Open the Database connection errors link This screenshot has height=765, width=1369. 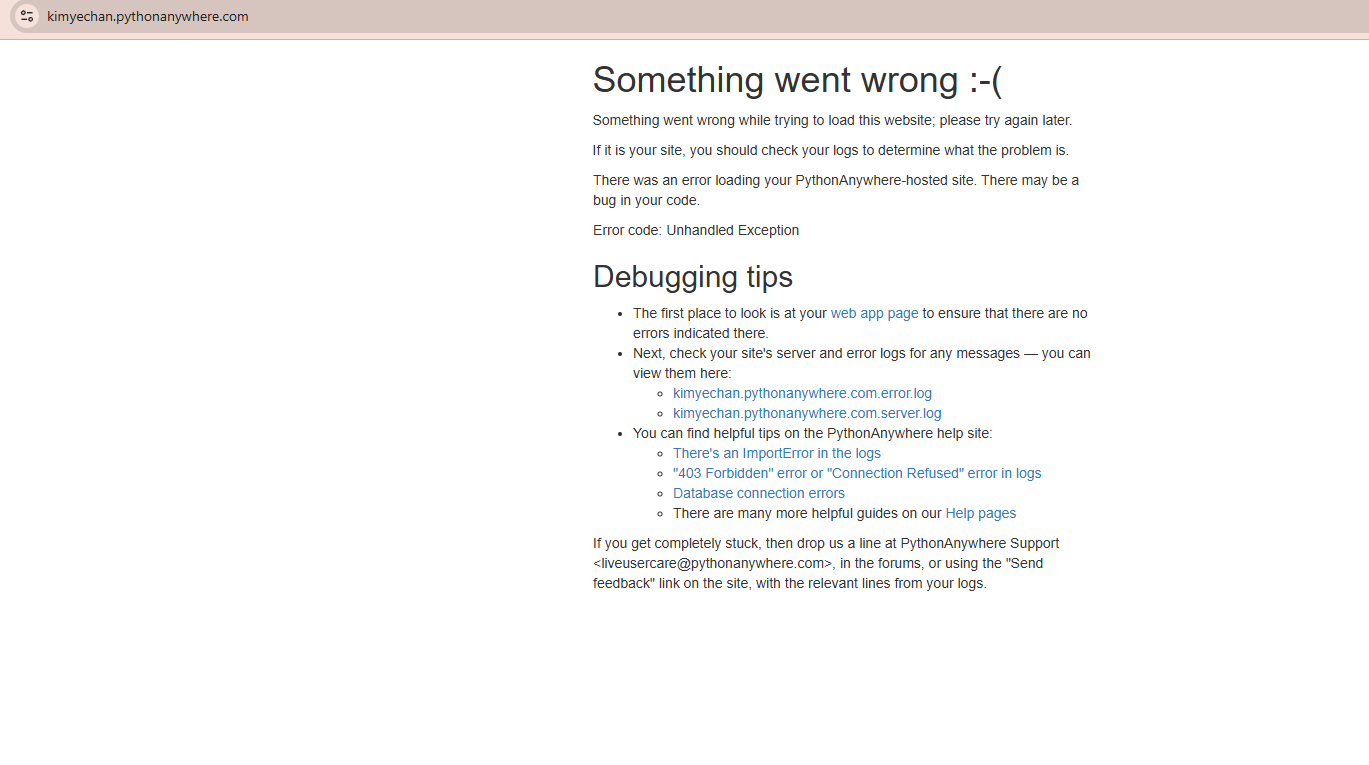(x=759, y=493)
